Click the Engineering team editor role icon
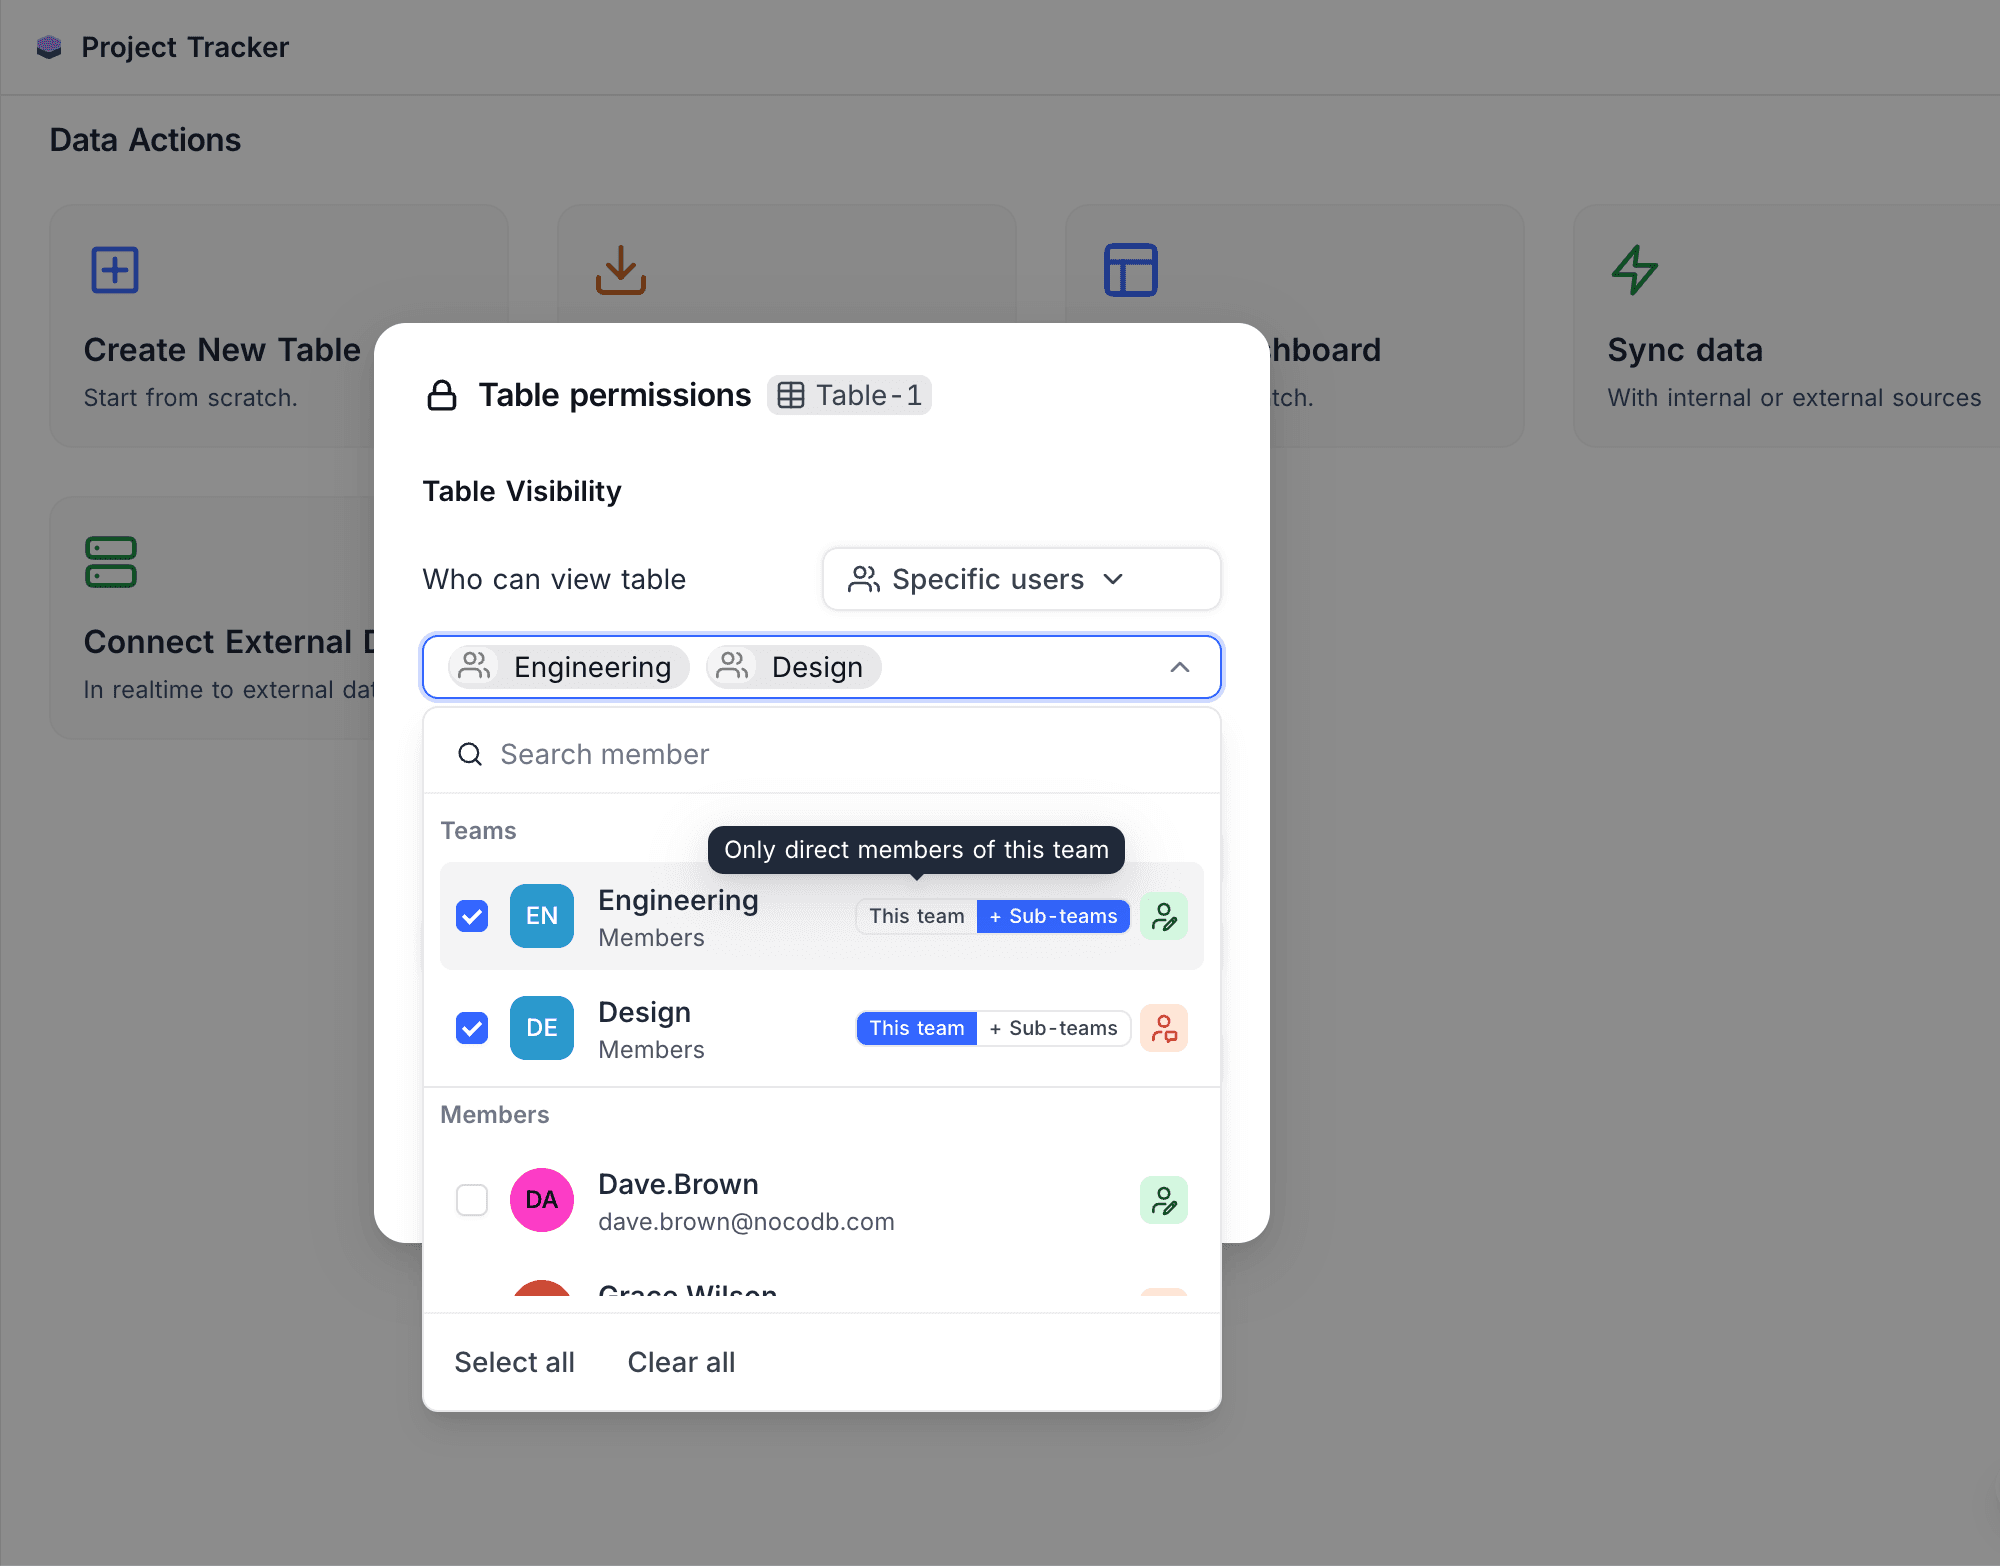2000x1566 pixels. pos(1163,916)
